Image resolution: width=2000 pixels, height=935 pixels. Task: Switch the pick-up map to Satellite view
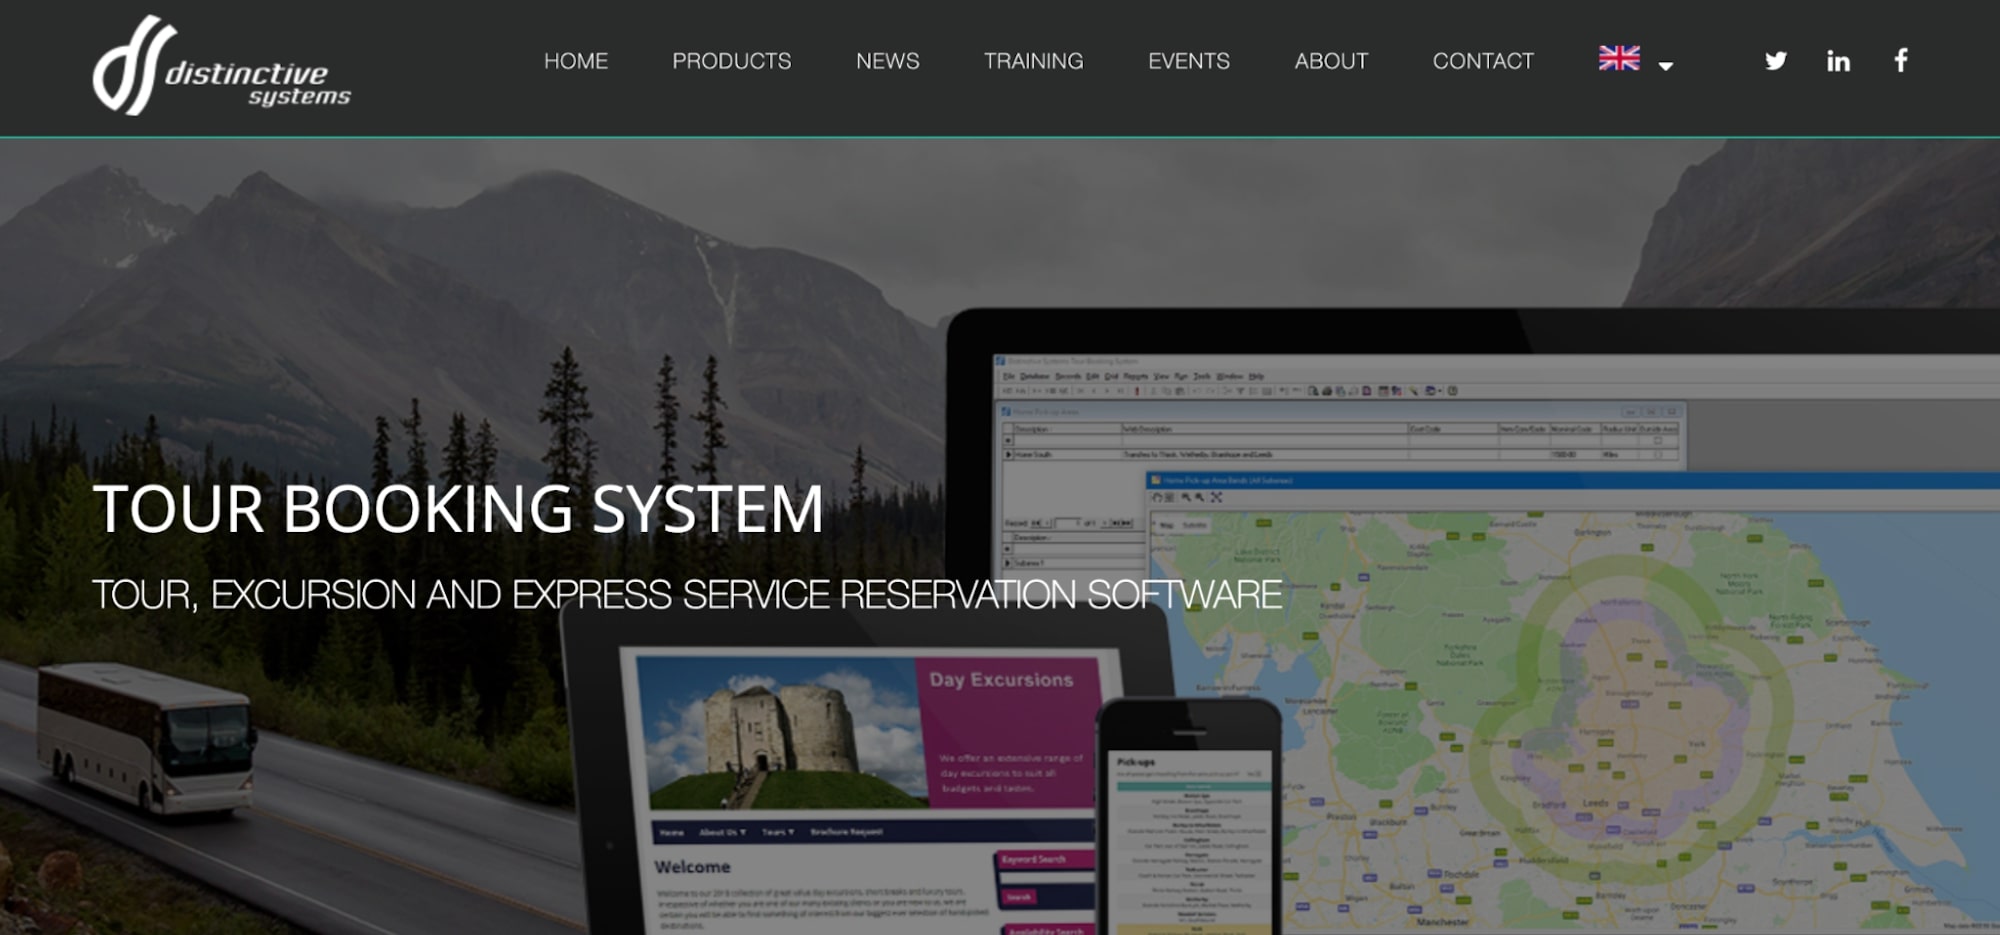(1194, 526)
